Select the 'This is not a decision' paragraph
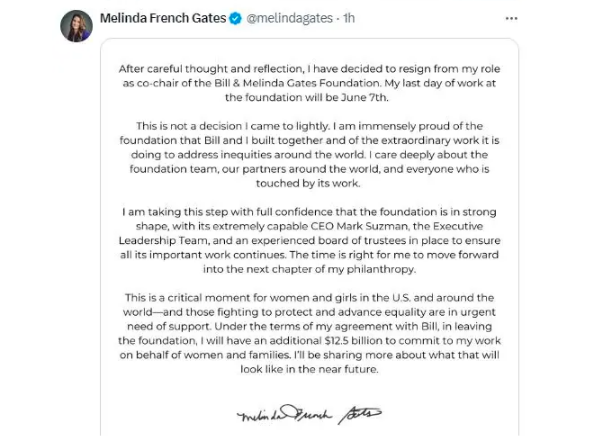 tap(309, 155)
